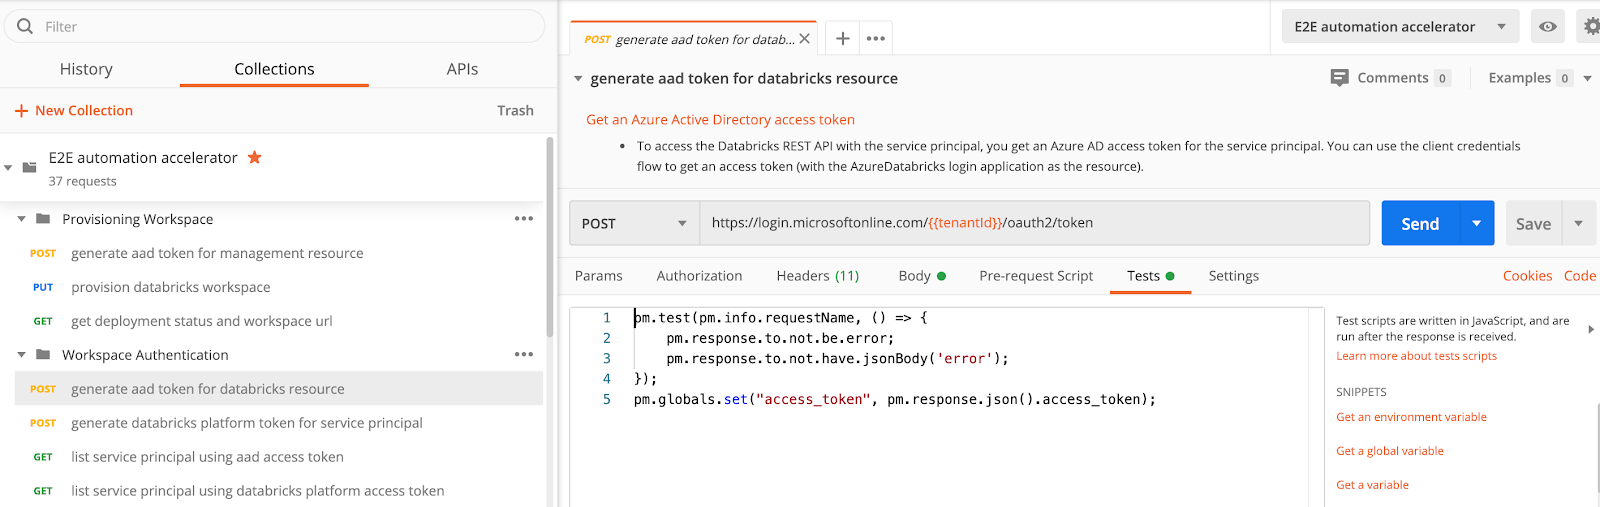Open the manage environments gear icon
The width and height of the screenshot is (1600, 507).
pos(1590,27)
